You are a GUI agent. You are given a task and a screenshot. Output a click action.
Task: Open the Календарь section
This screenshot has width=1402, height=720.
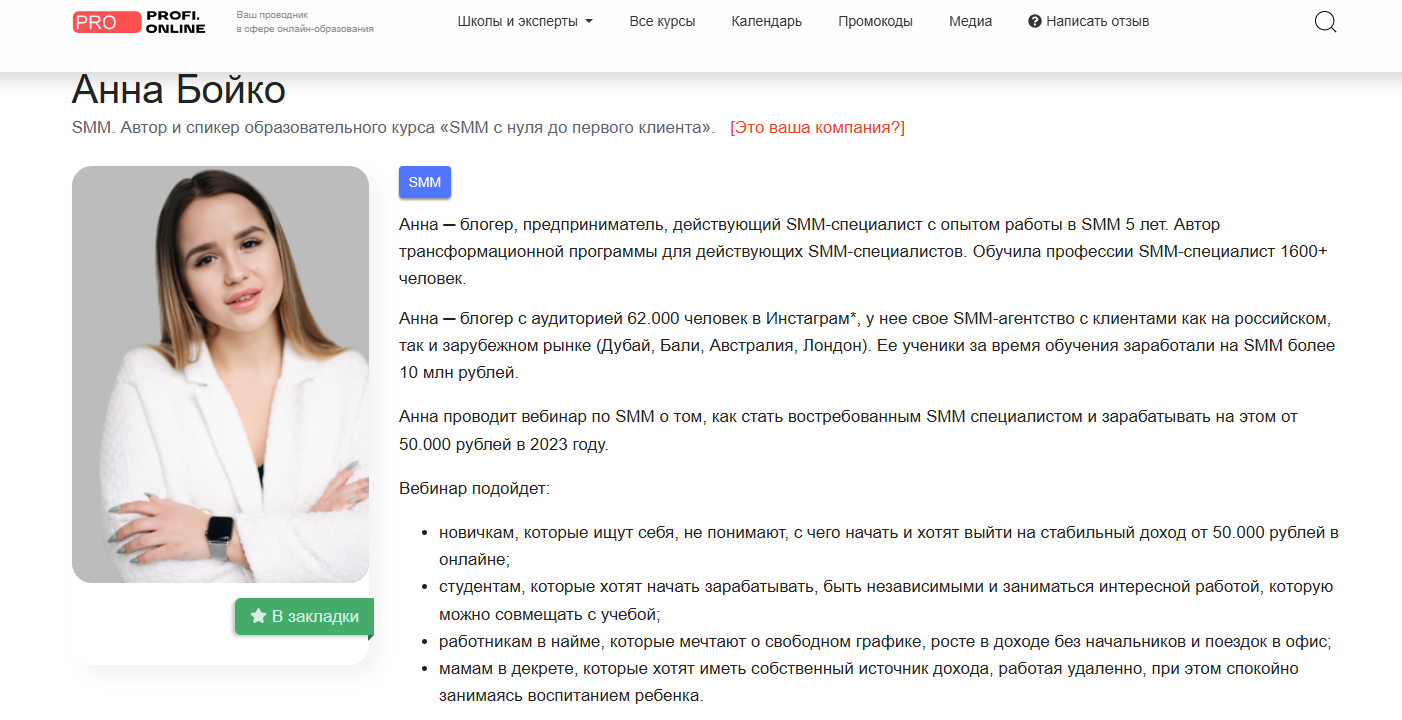766,20
